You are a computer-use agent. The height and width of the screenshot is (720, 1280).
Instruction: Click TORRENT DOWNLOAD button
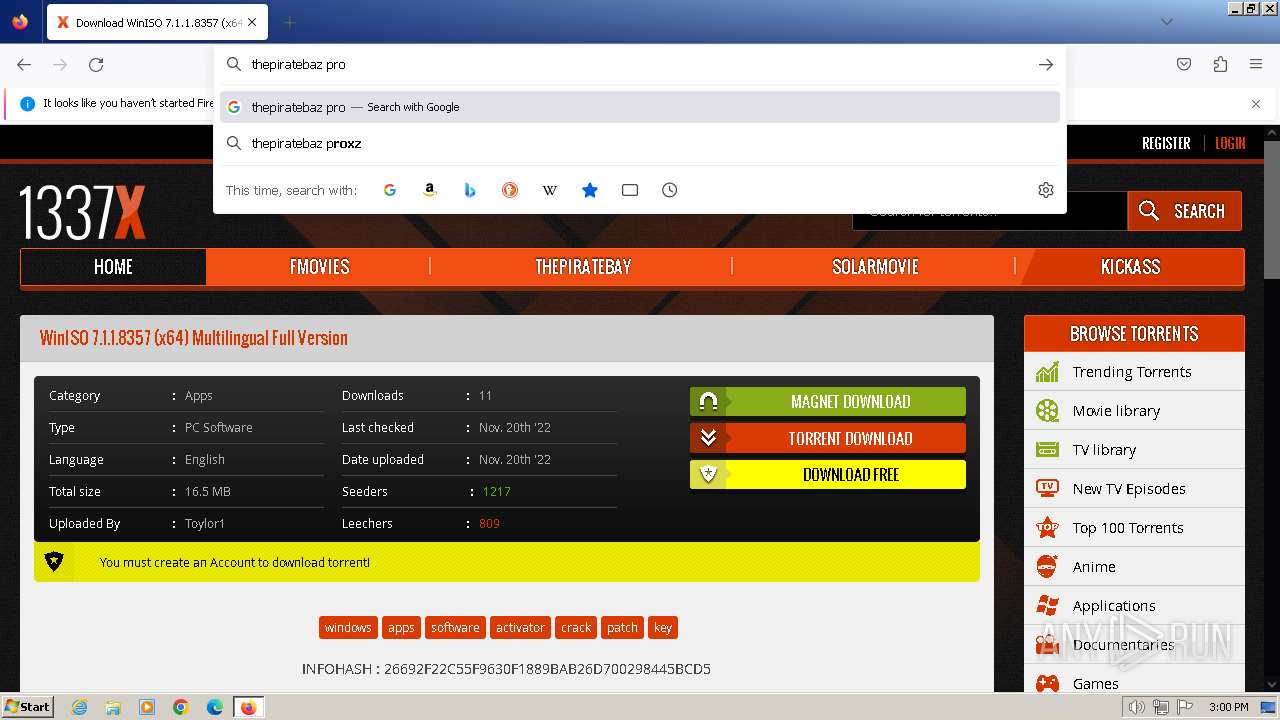(x=828, y=438)
